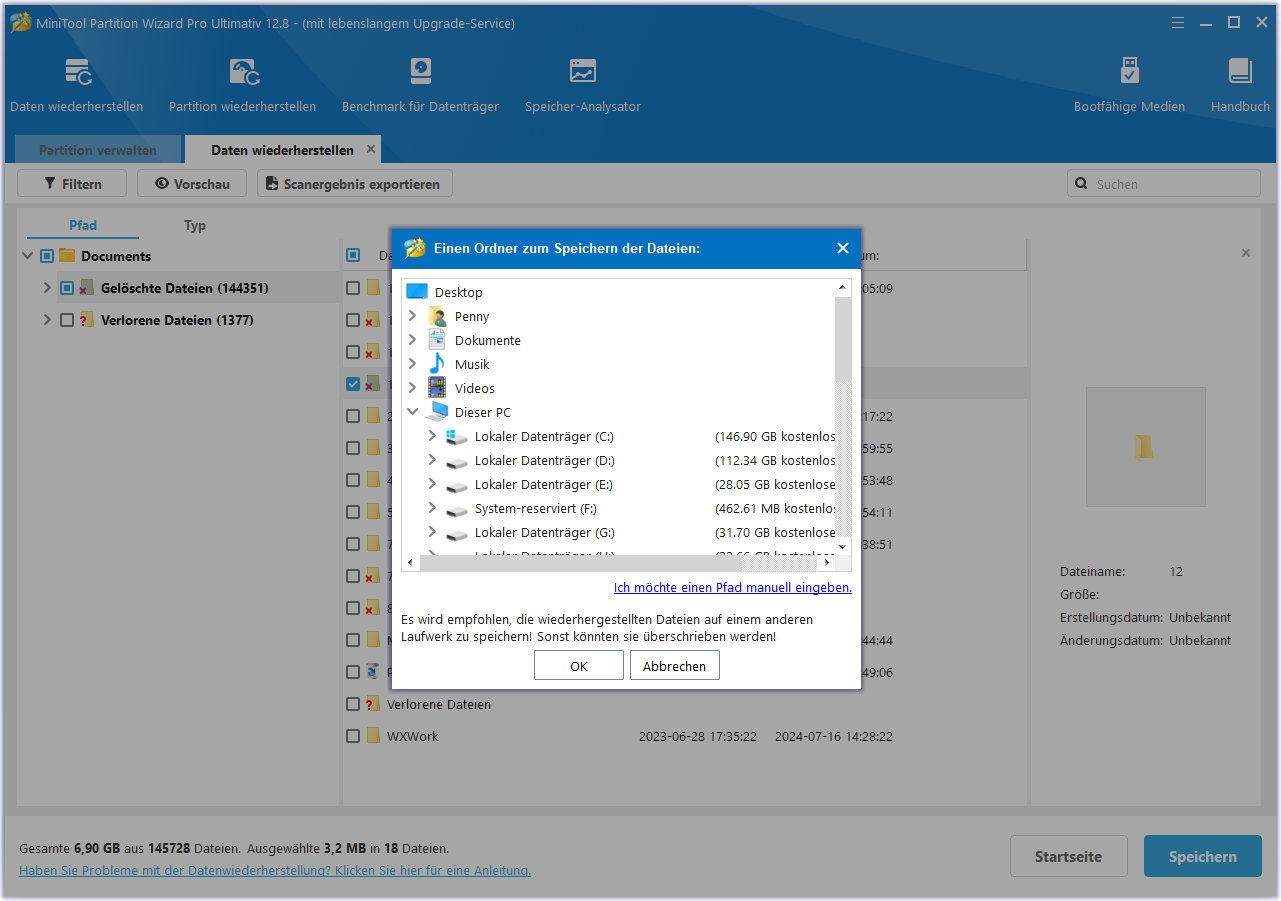Viewport: 1281px width, 901px height.
Task: Select Lokaler Datenträger (E:) drive icon
Action: click(457, 485)
